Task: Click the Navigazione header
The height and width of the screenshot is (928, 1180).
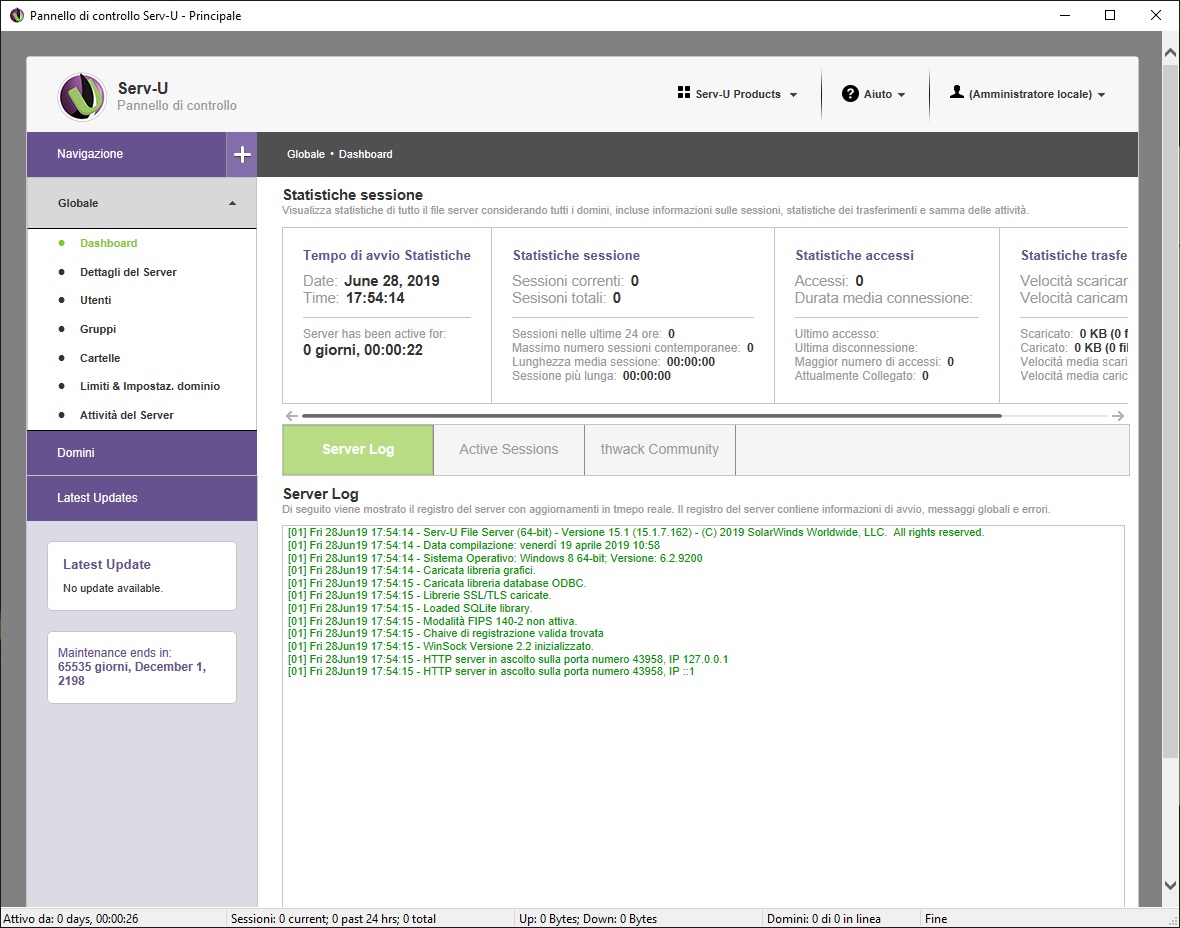Action: (x=126, y=154)
